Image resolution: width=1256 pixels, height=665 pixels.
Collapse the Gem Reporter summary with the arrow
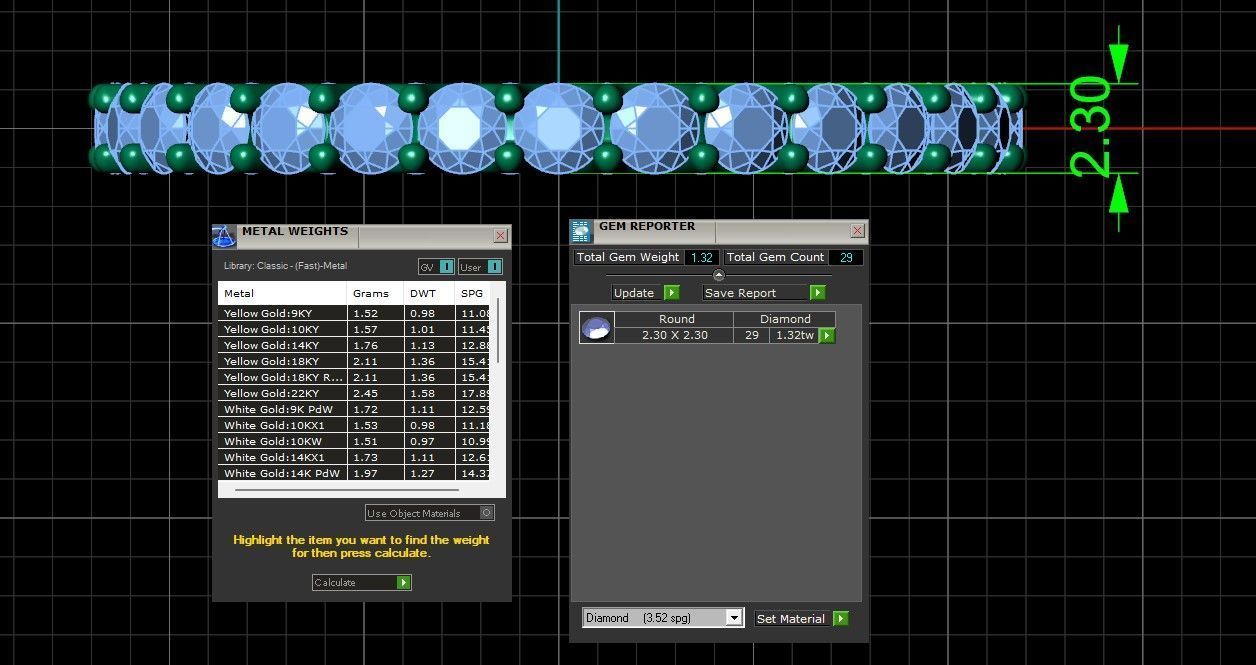tap(718, 275)
